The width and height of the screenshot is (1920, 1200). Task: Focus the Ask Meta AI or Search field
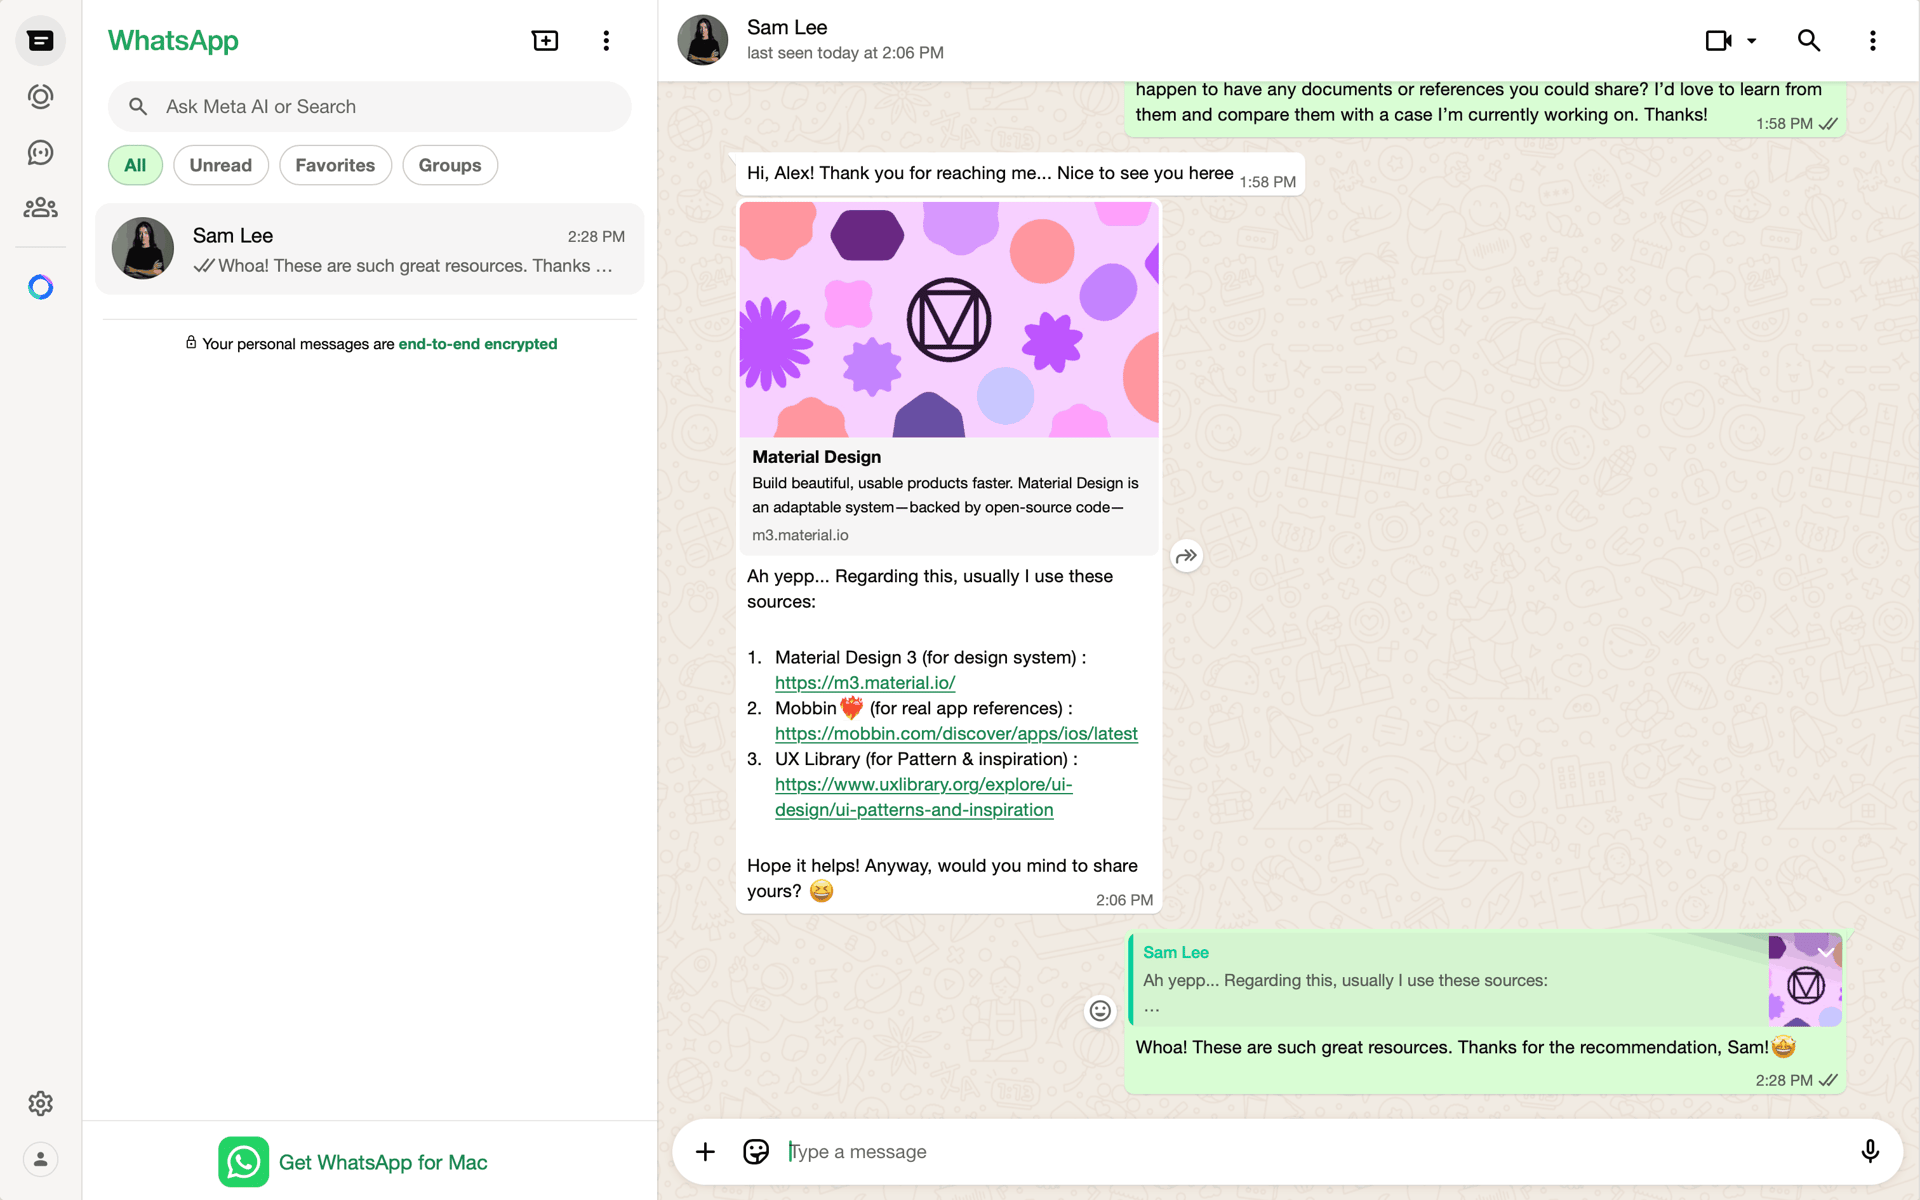(x=369, y=107)
